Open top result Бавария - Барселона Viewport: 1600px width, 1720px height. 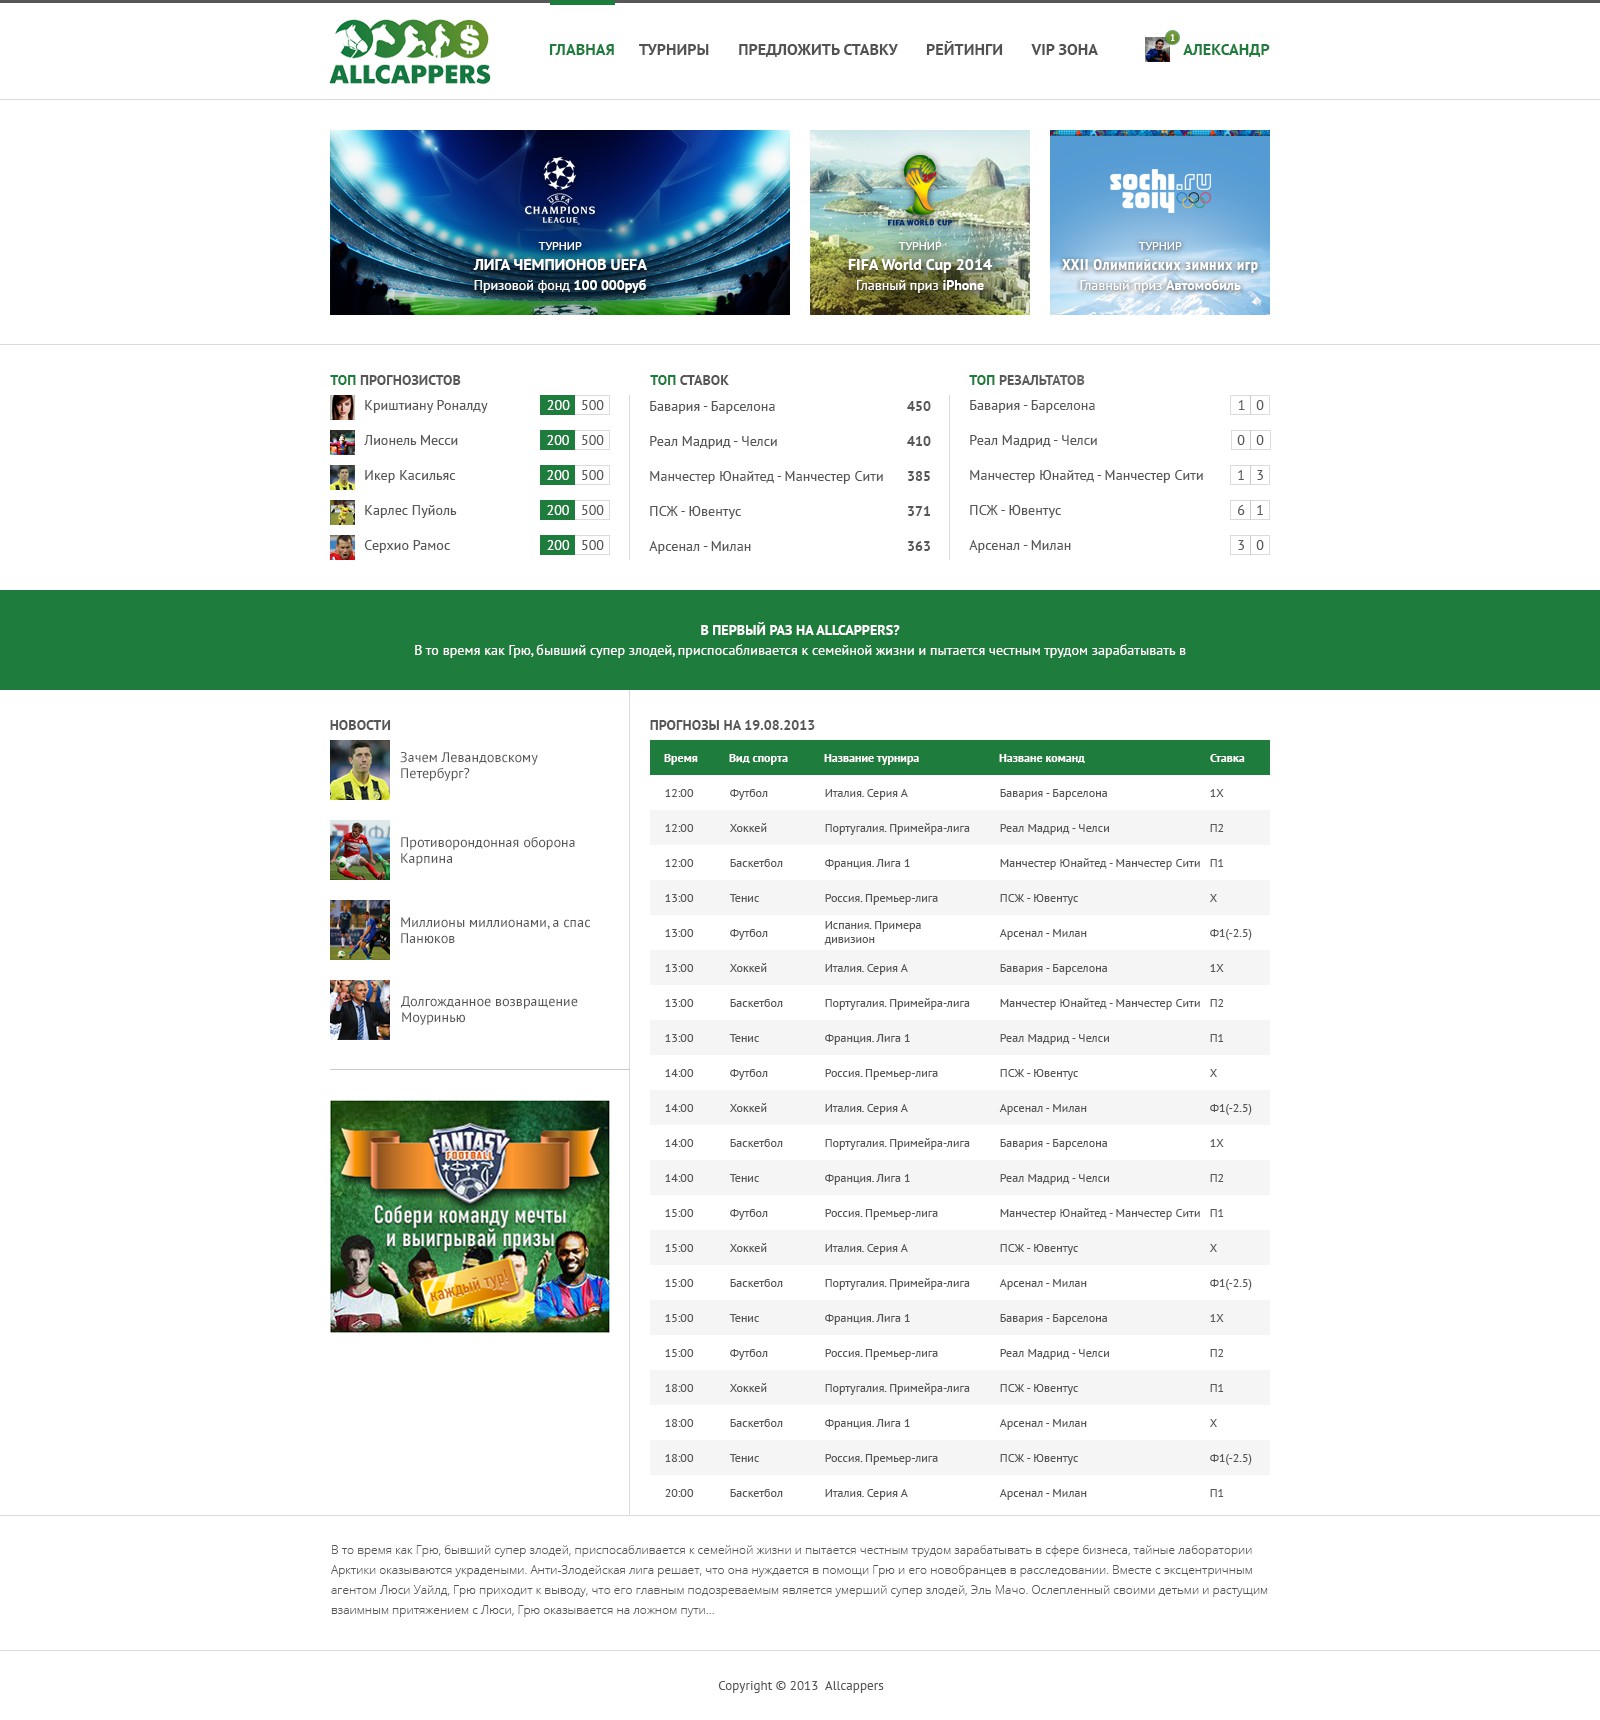coord(1032,405)
